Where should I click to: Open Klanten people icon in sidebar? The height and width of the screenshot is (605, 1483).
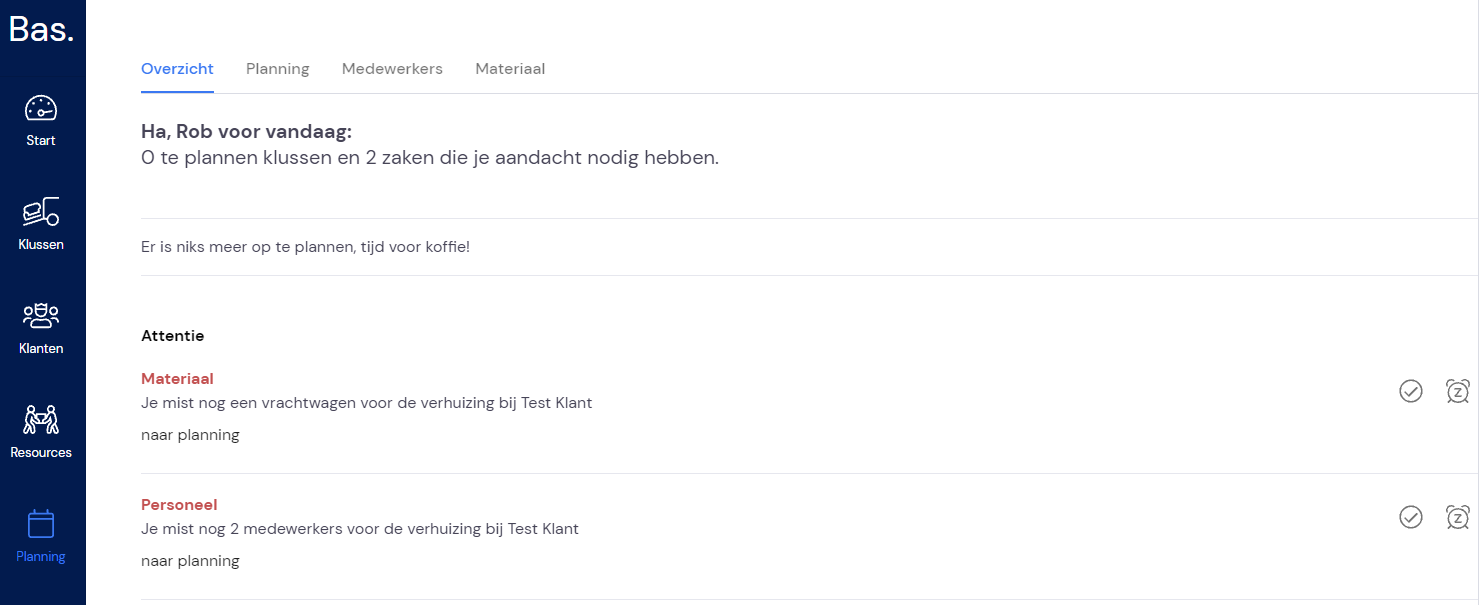41,316
